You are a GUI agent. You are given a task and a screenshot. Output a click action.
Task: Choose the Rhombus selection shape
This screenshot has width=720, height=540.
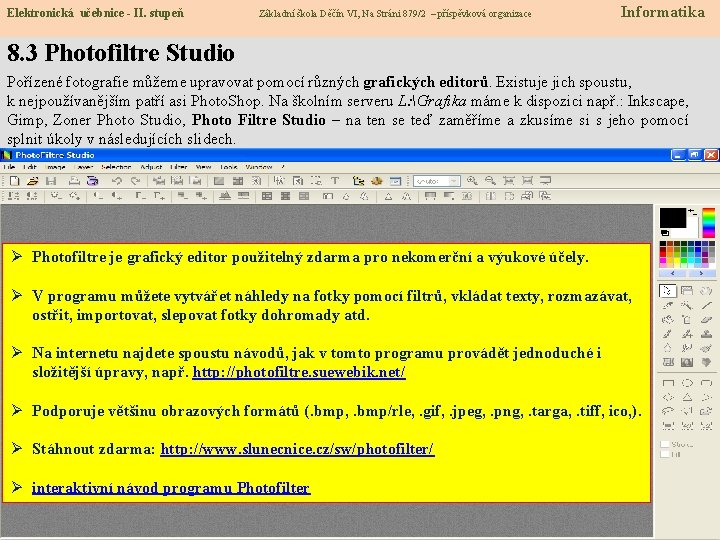pyautogui.click(x=669, y=397)
